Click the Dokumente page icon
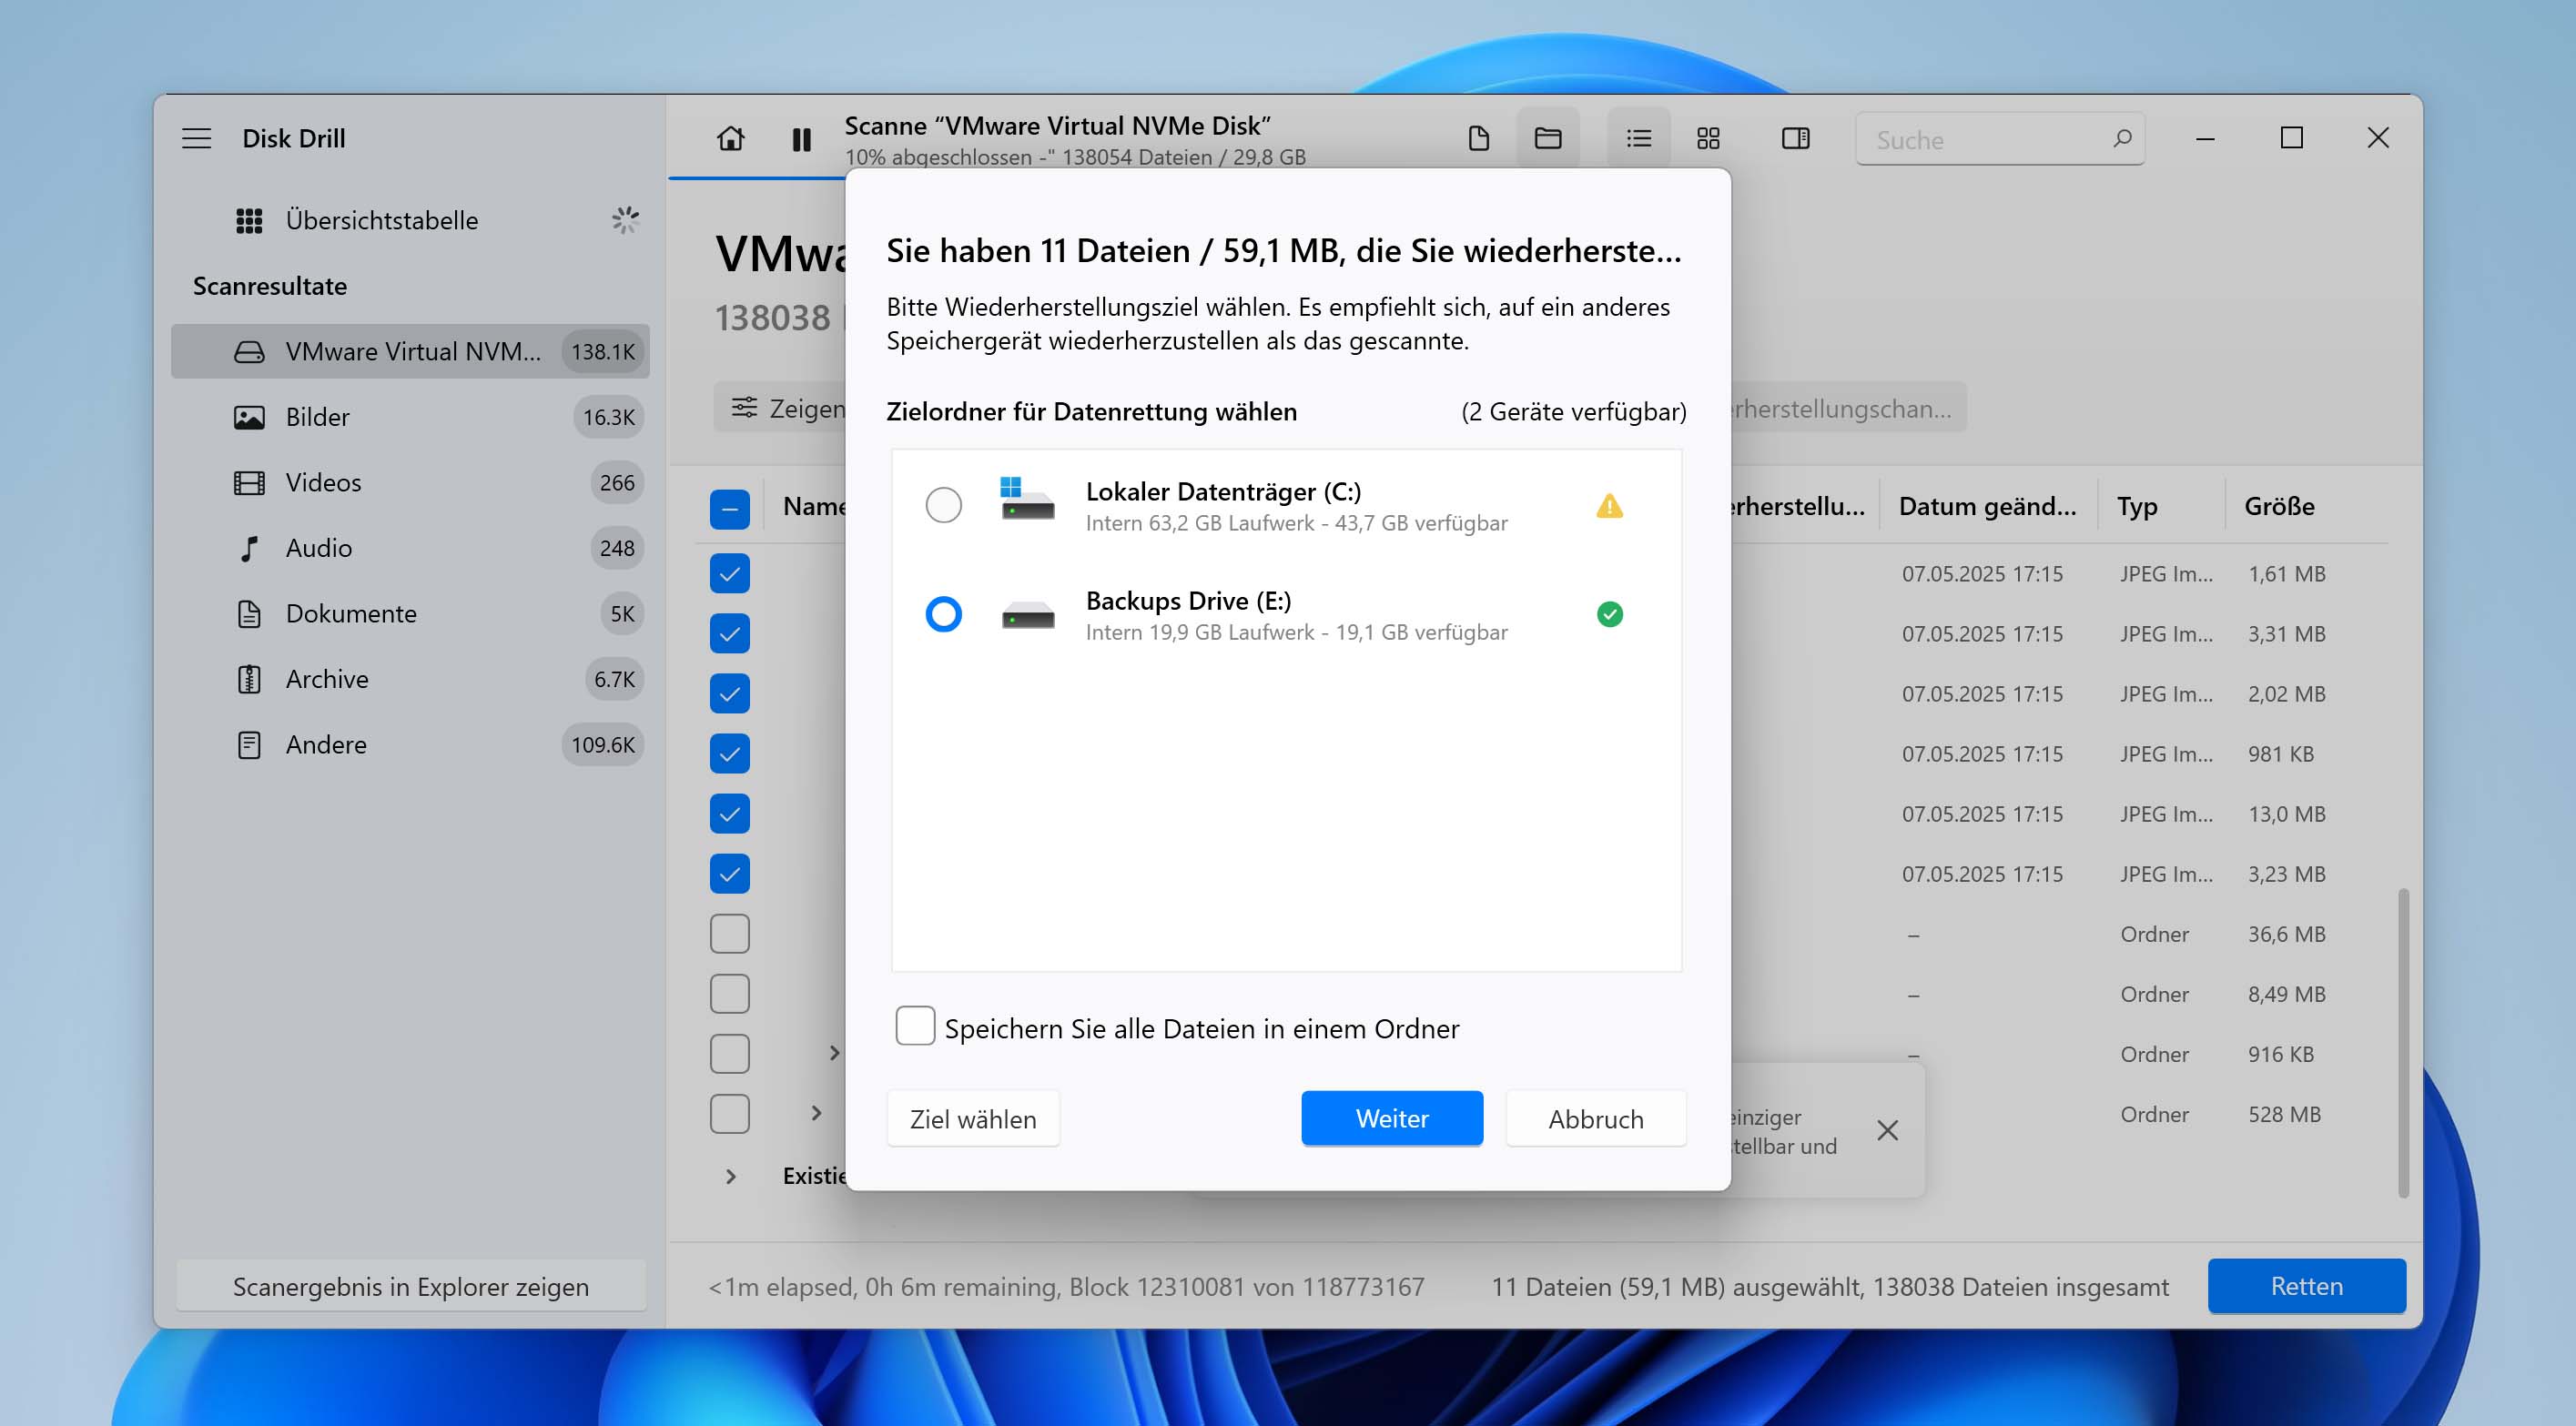2576x1426 pixels. pyautogui.click(x=249, y=613)
